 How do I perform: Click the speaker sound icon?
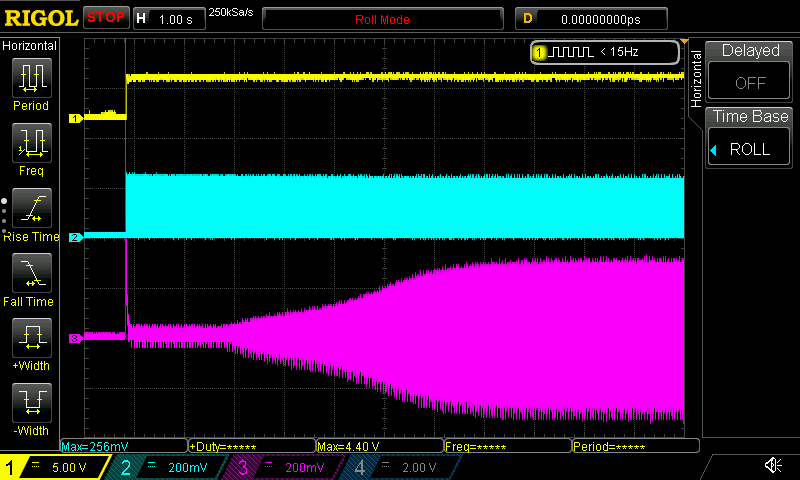[773, 466]
